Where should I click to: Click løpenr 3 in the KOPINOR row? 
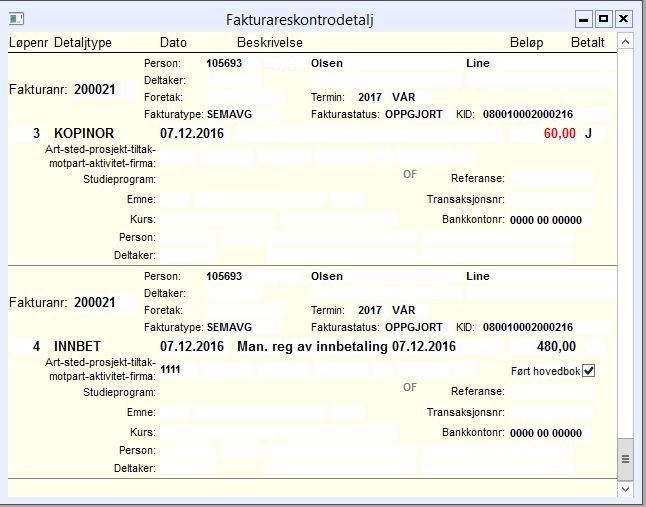point(36,133)
